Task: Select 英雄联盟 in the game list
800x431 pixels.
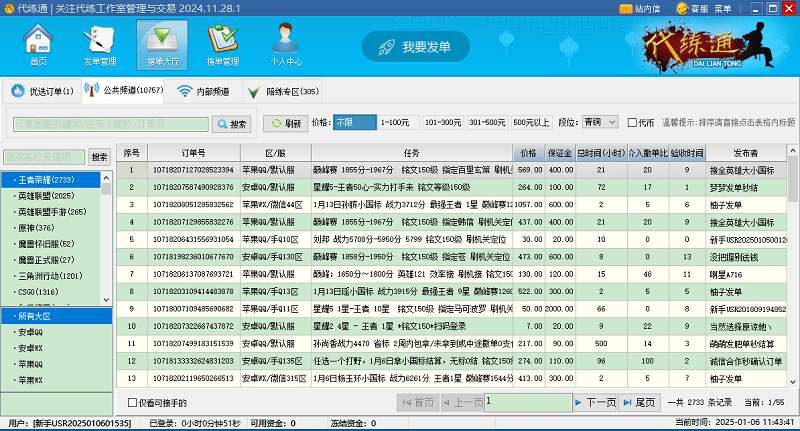Action: tap(45, 196)
